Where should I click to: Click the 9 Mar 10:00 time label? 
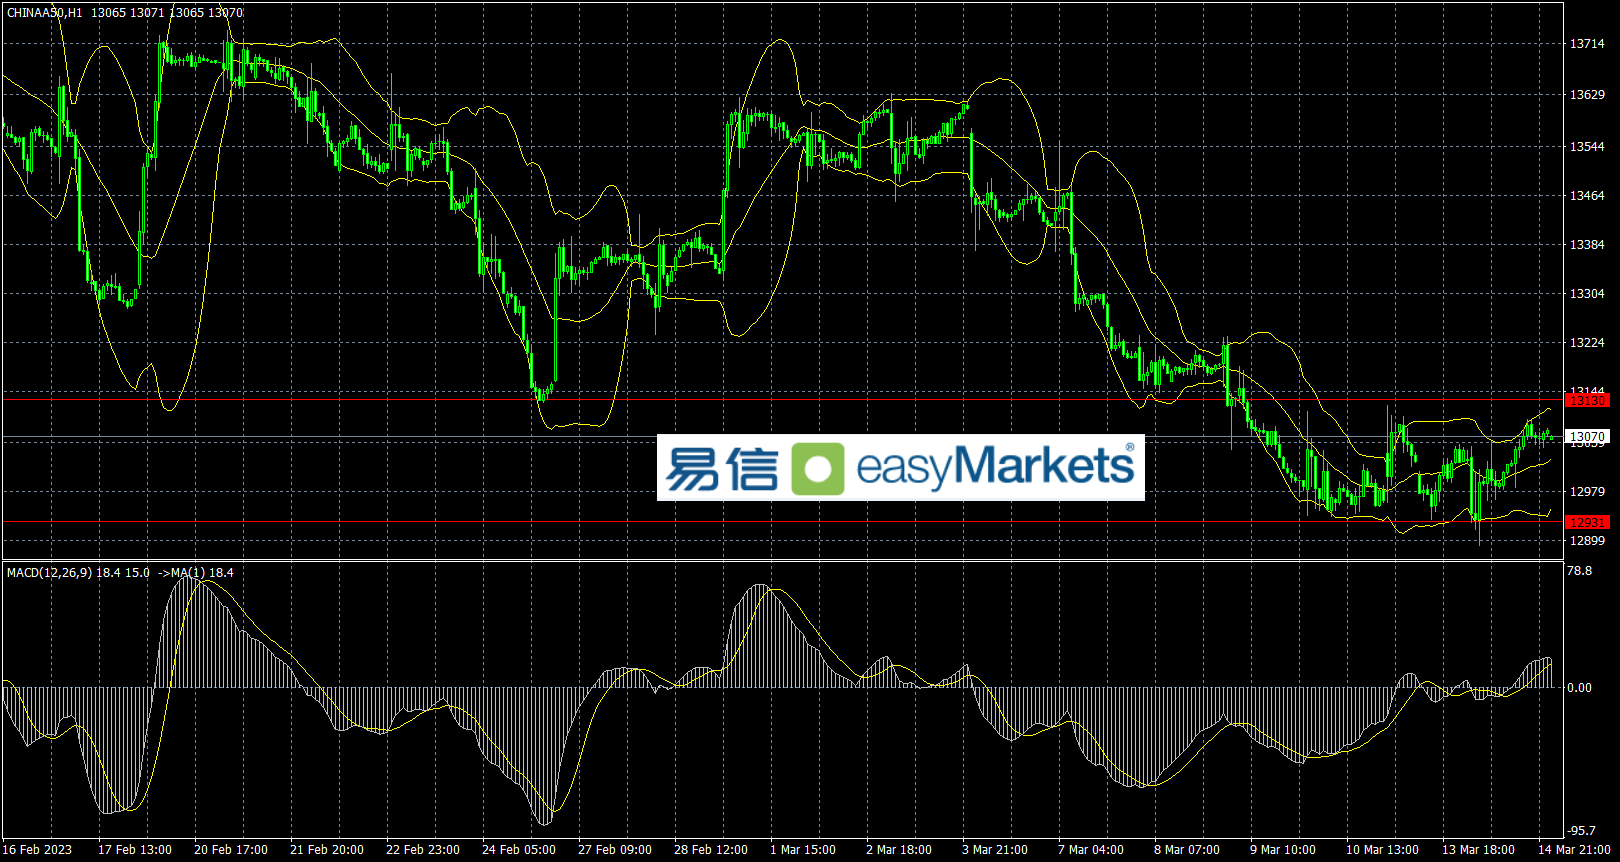[x=1283, y=850]
